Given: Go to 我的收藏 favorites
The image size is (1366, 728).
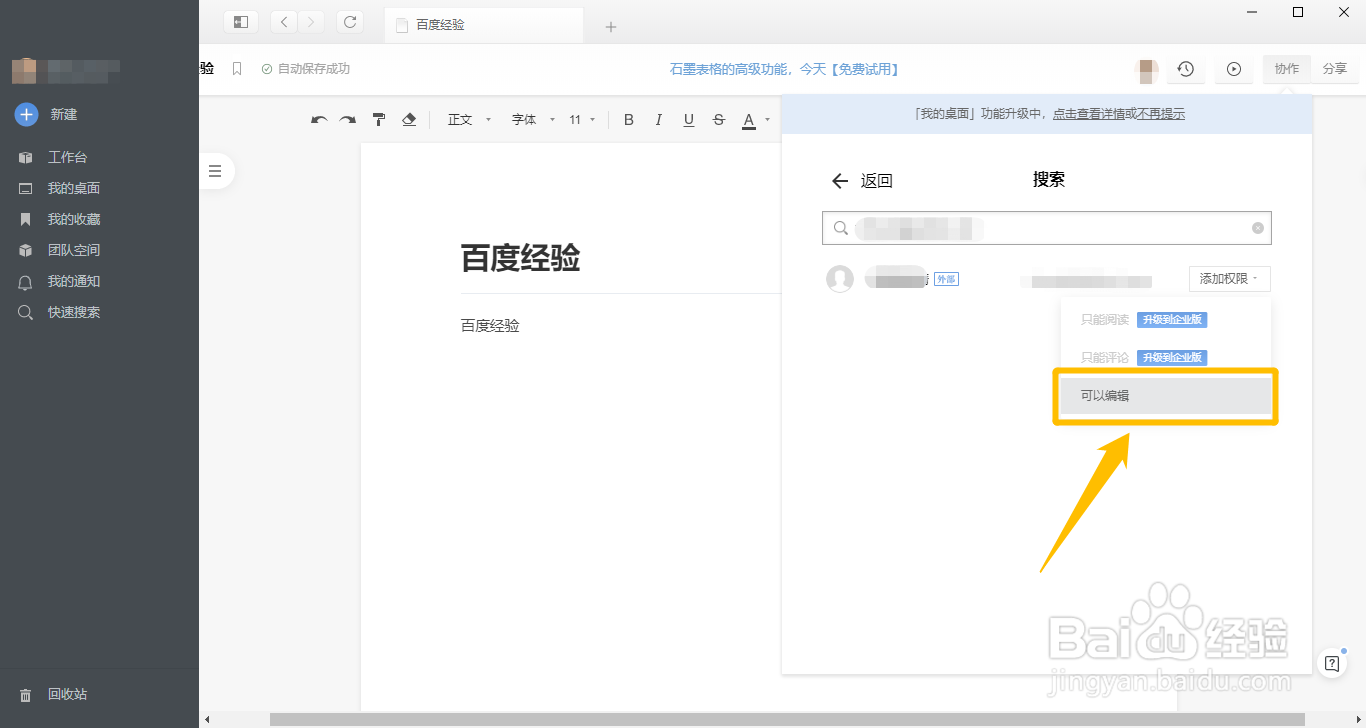Looking at the screenshot, I should pyautogui.click(x=73, y=219).
